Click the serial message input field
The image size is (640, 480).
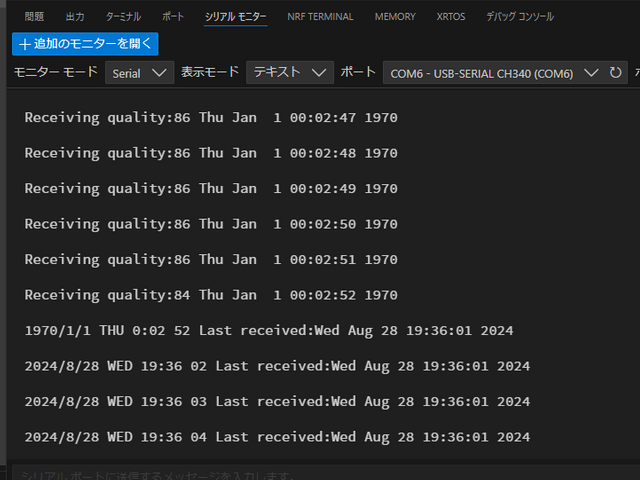(300, 475)
